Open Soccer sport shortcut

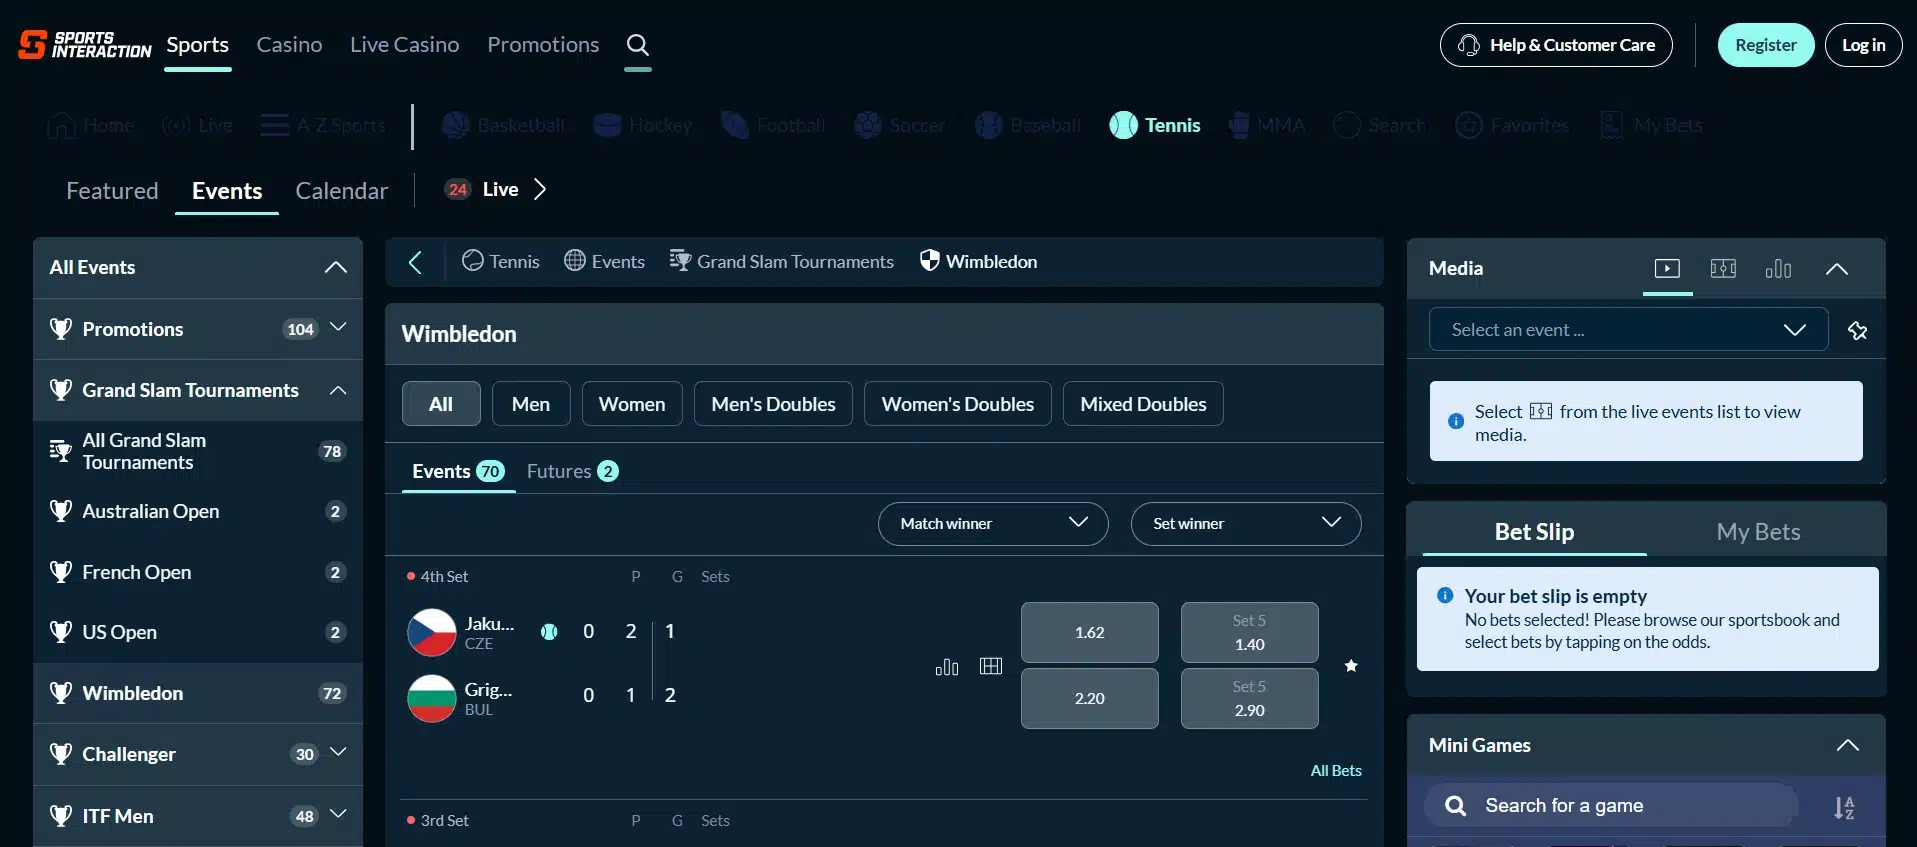(x=899, y=125)
